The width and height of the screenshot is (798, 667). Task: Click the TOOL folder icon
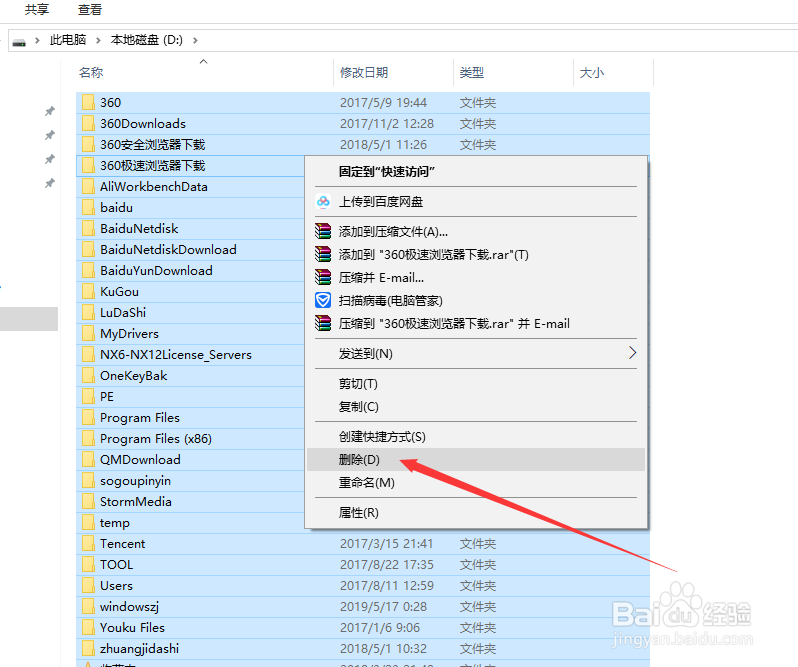[x=88, y=564]
